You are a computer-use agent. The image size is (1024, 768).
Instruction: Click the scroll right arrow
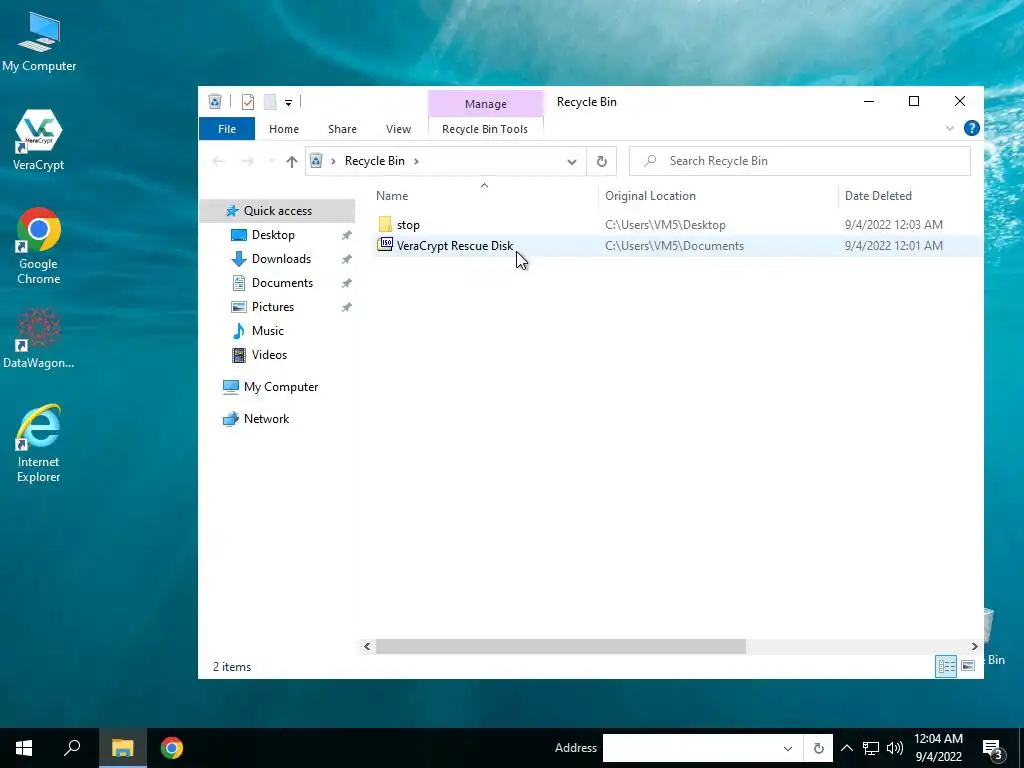tap(974, 647)
